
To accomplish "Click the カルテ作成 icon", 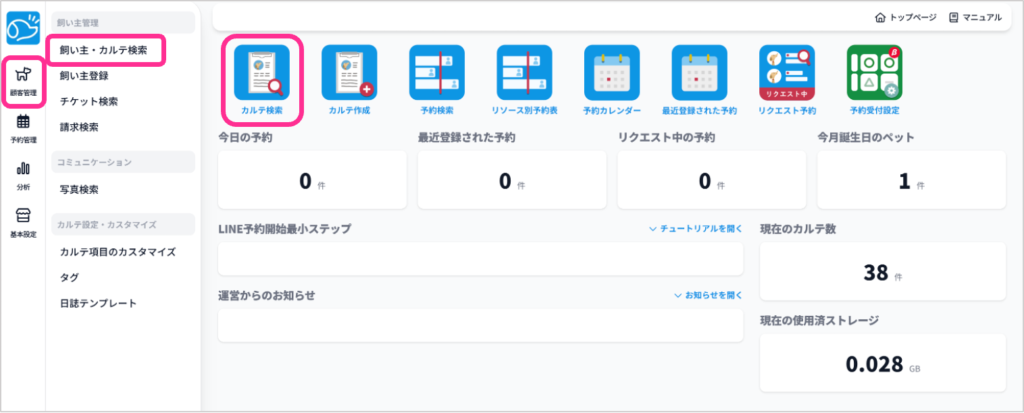I will 349,73.
